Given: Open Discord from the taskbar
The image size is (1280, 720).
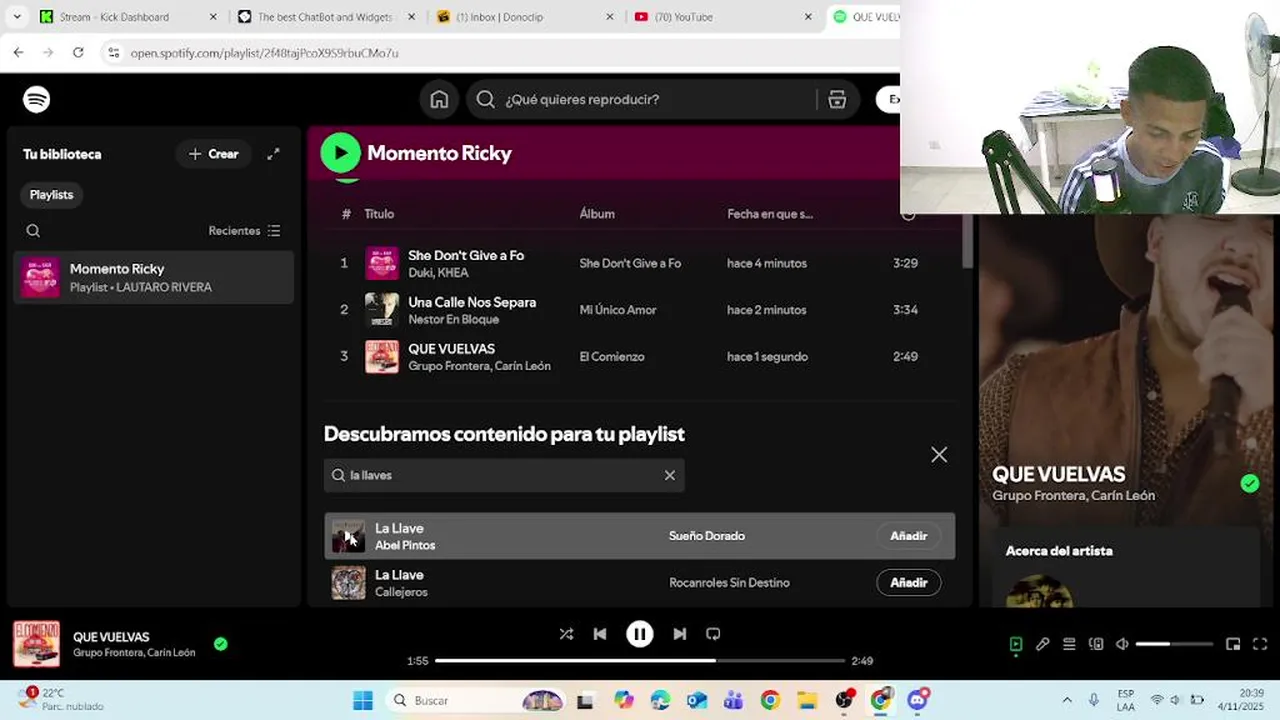Looking at the screenshot, I should click(x=917, y=700).
